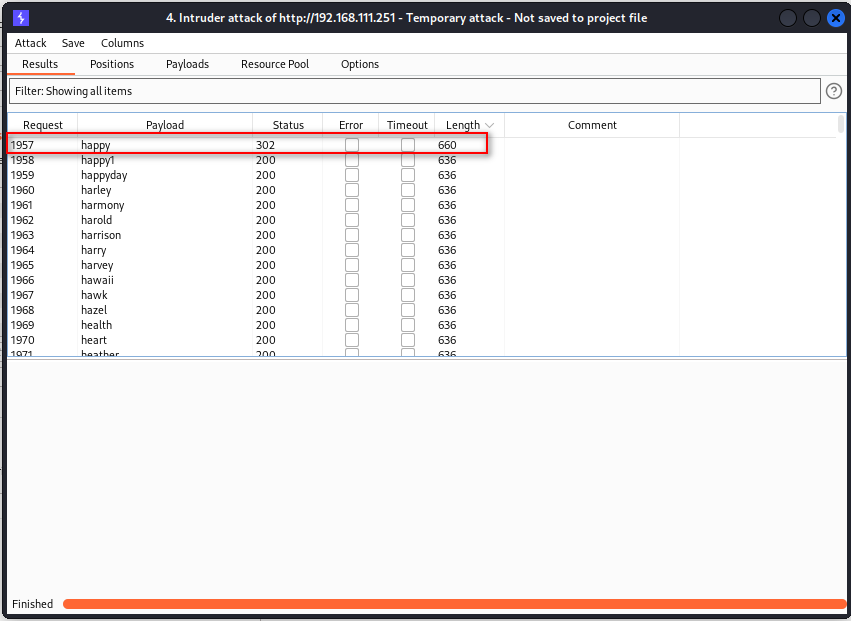Screen dimensions: 851x621
Task: Click the finished attack progress bar
Action: coord(454,604)
